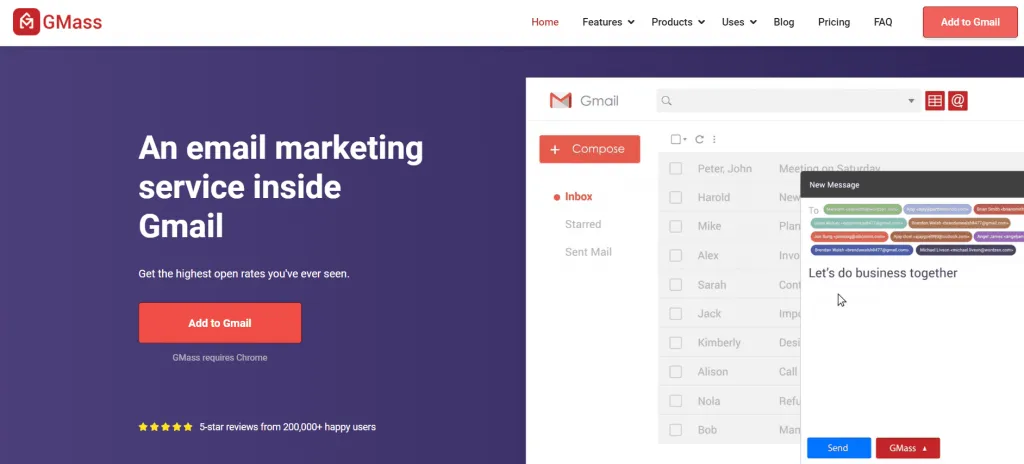Click sender name 'Peter, John'

[724, 169]
